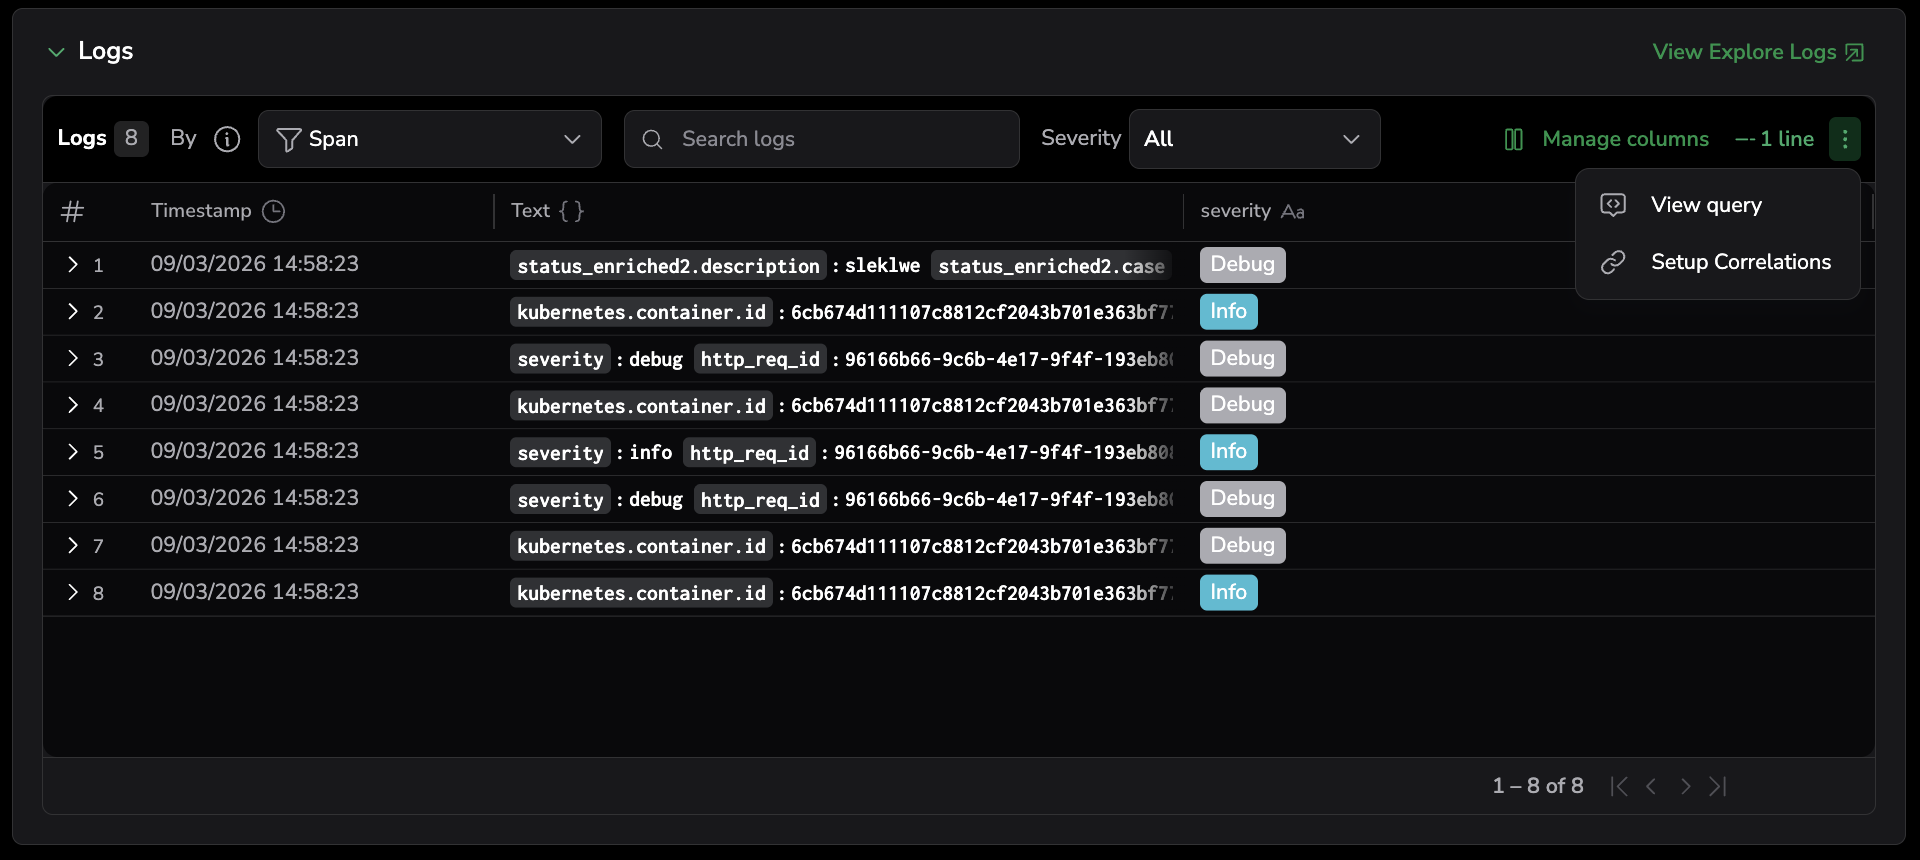Go to the next page of logs
The image size is (1920, 860).
(1685, 786)
